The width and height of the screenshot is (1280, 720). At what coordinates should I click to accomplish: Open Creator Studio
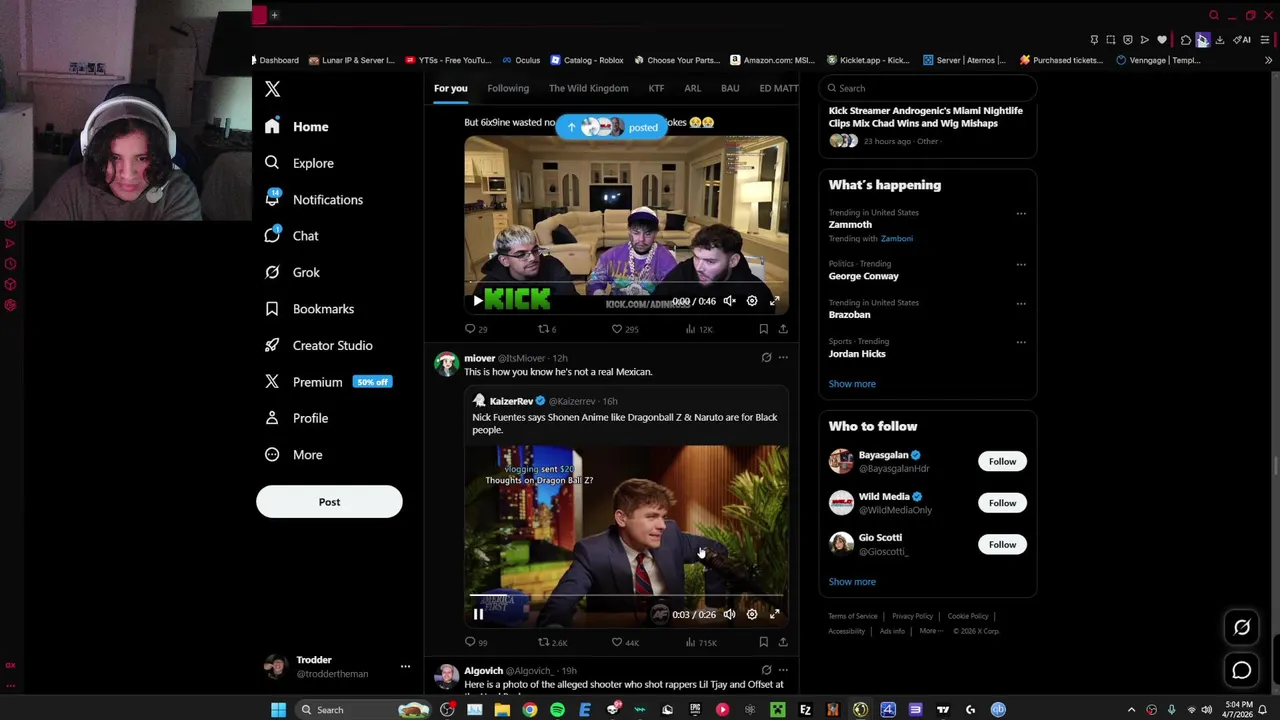pos(318,345)
